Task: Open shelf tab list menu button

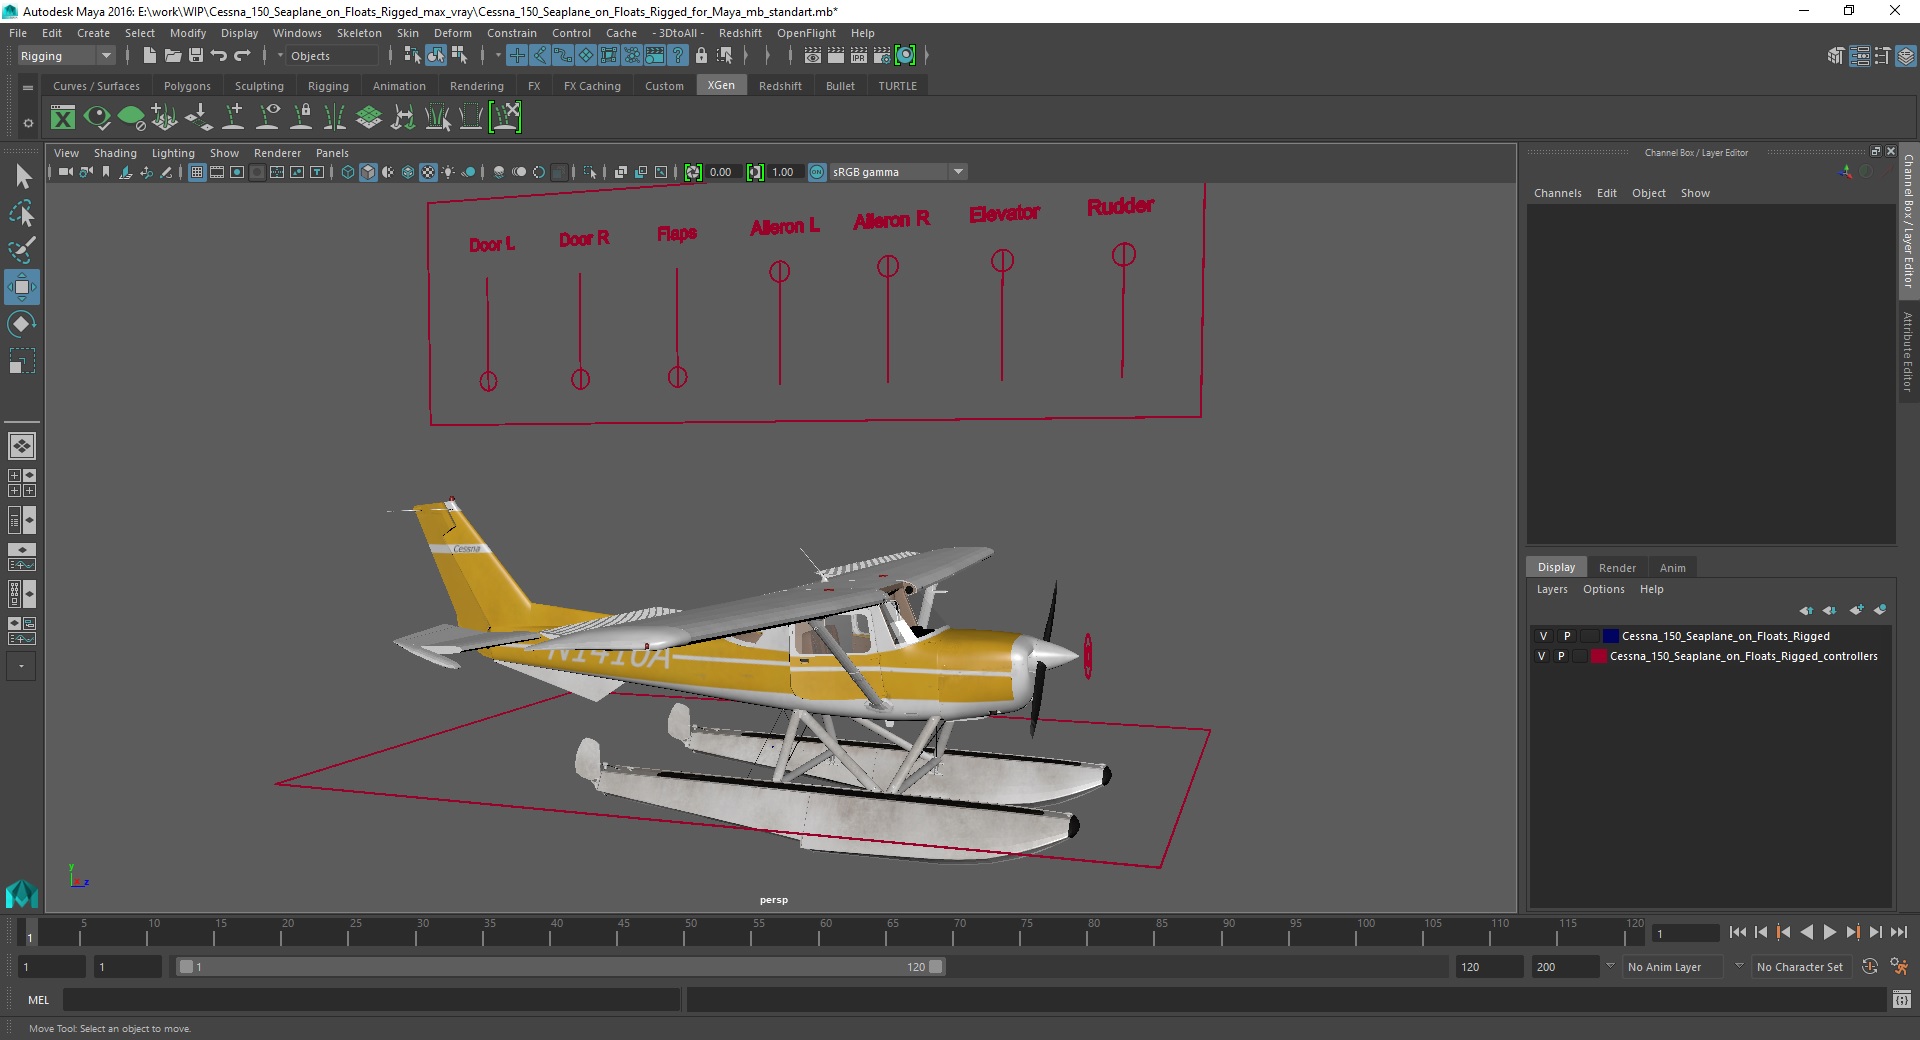Action: coord(28,88)
